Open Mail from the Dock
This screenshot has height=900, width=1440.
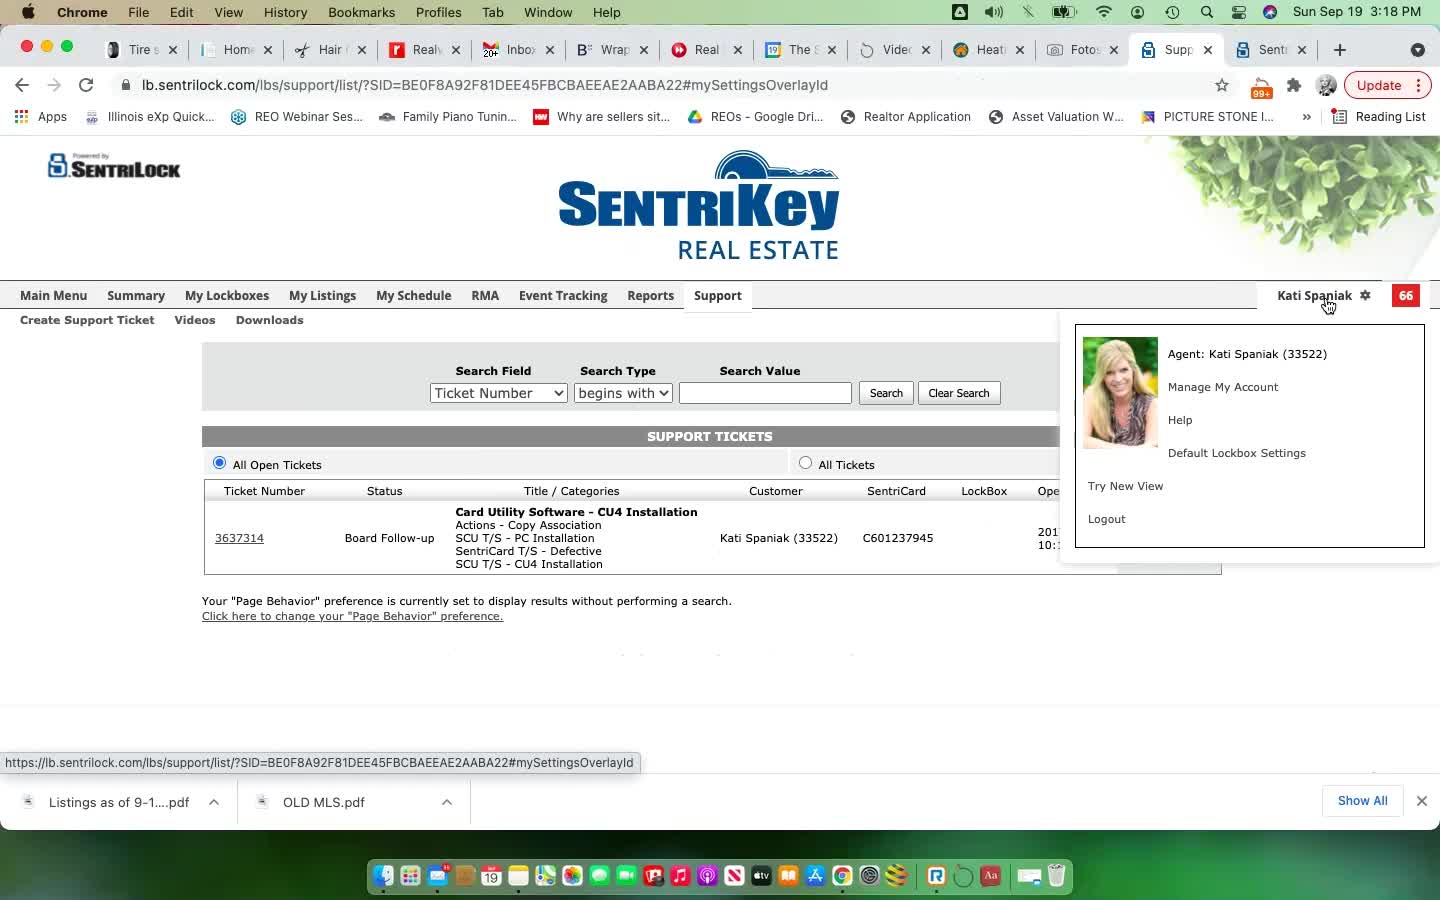pyautogui.click(x=438, y=876)
